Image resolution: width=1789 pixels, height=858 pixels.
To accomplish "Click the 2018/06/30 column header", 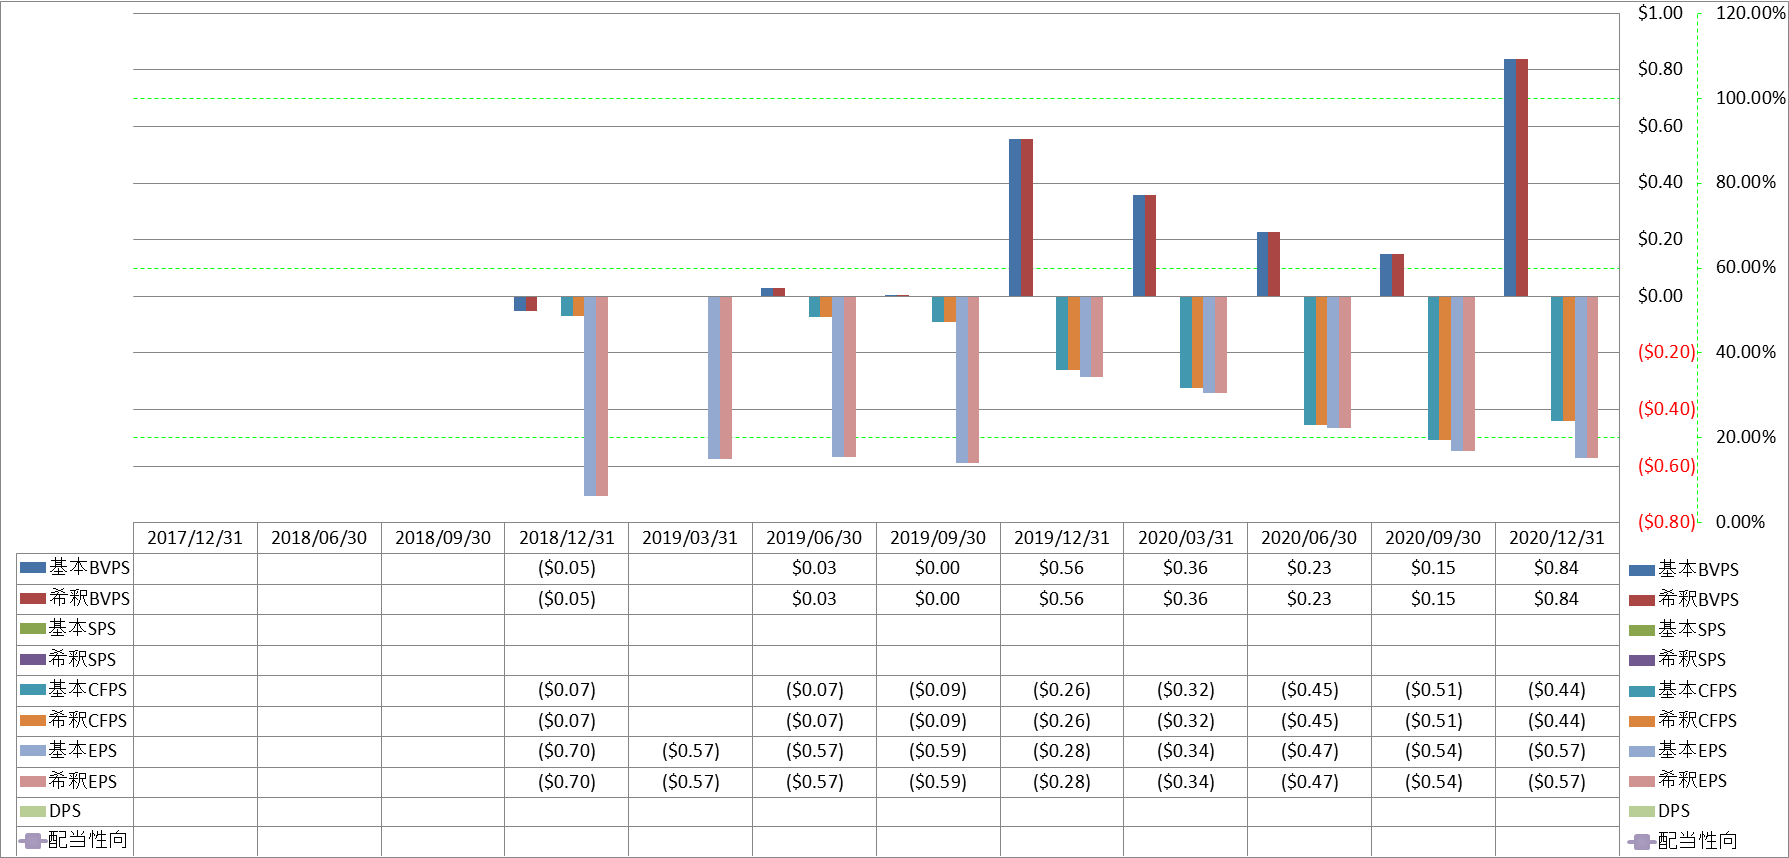I will pyautogui.click(x=319, y=537).
